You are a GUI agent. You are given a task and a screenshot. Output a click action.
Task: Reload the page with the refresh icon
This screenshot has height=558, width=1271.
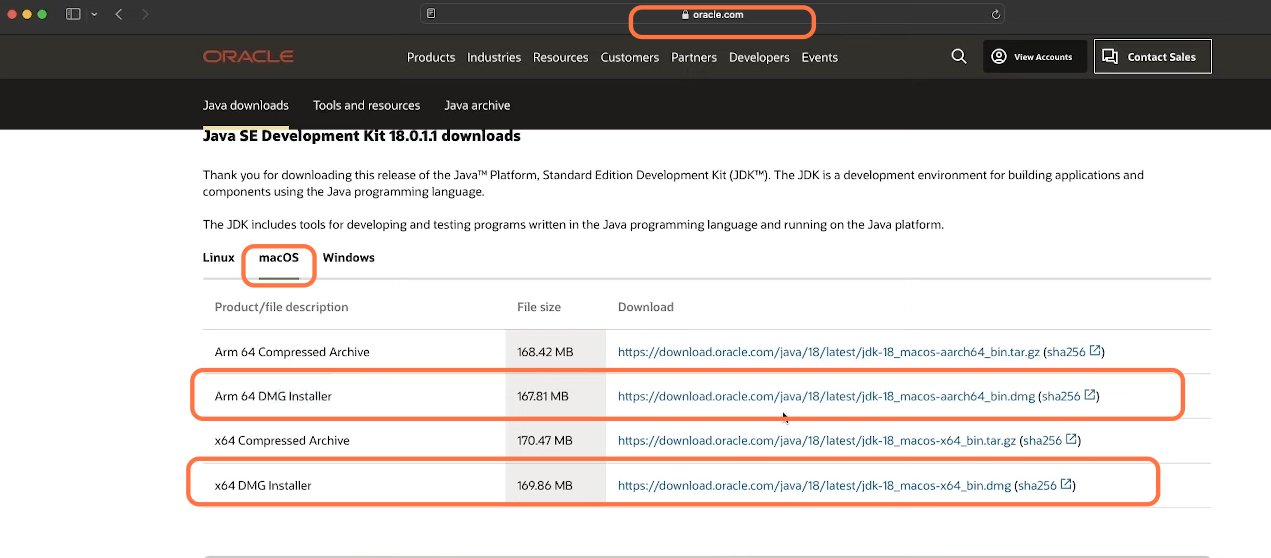click(996, 14)
